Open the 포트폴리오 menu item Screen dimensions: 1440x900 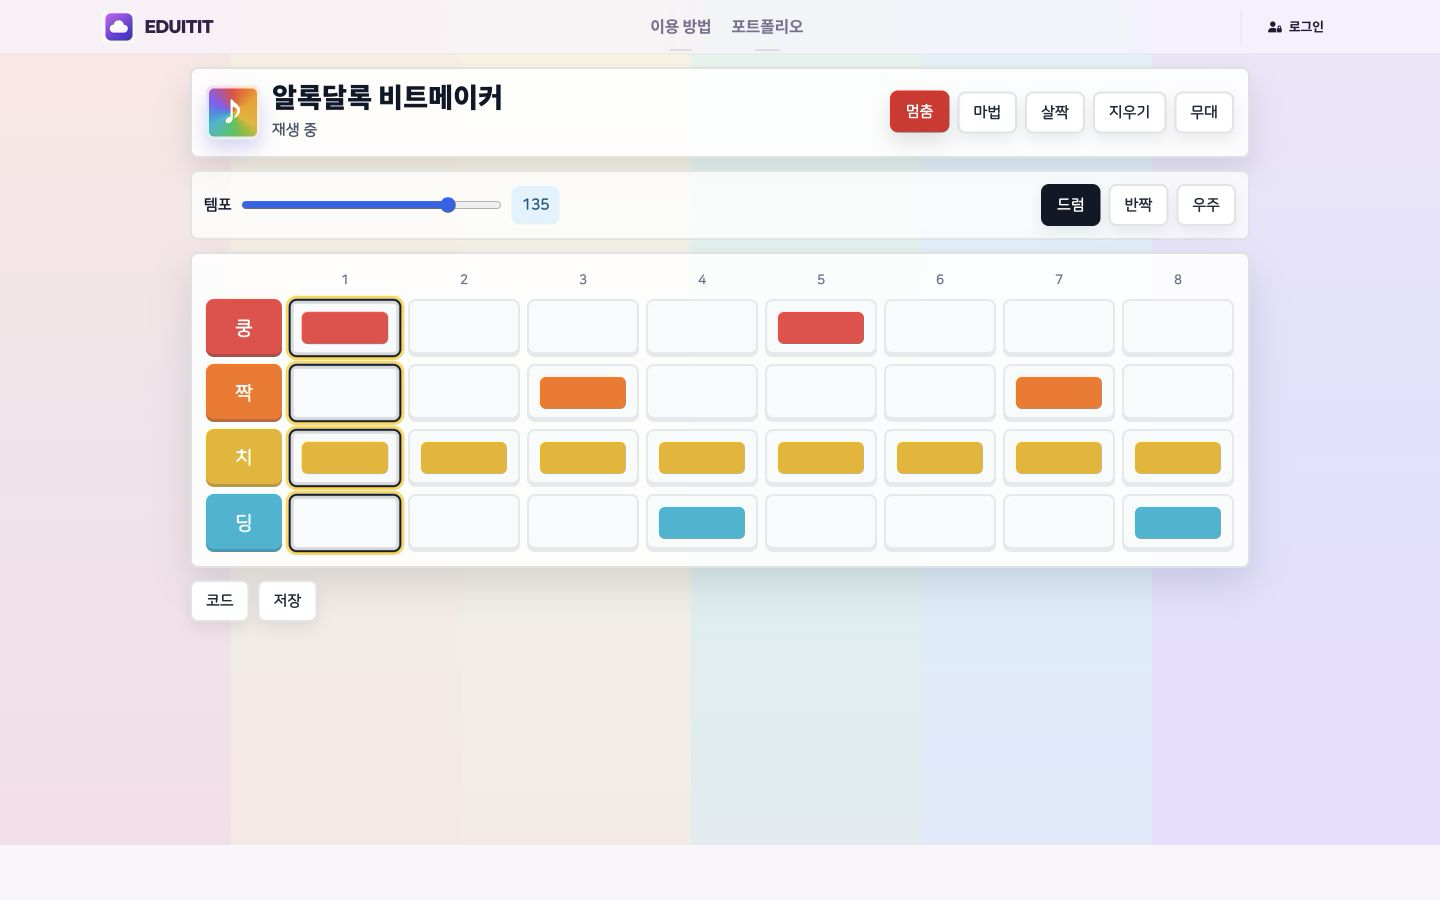[767, 27]
